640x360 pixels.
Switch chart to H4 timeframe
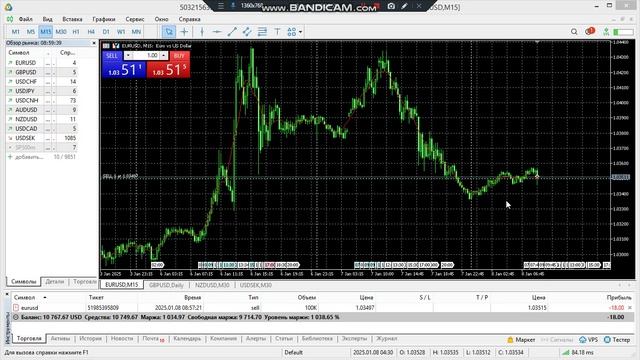point(91,31)
